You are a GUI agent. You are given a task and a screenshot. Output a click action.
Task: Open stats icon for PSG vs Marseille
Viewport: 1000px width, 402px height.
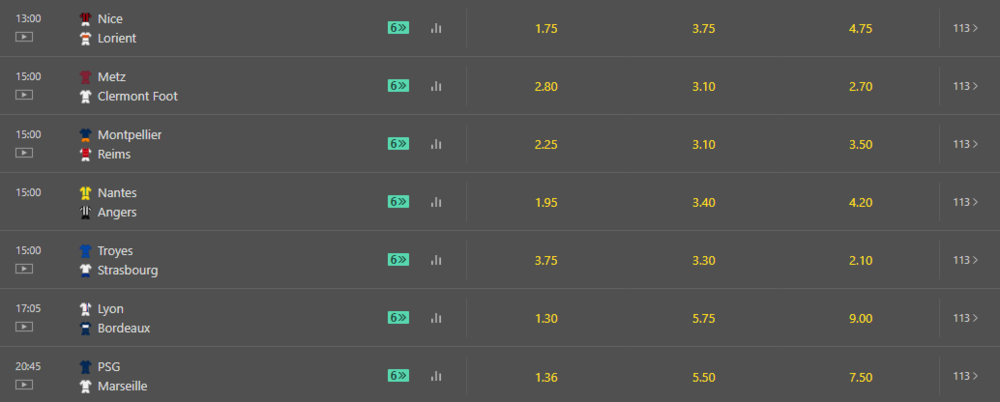(x=436, y=376)
